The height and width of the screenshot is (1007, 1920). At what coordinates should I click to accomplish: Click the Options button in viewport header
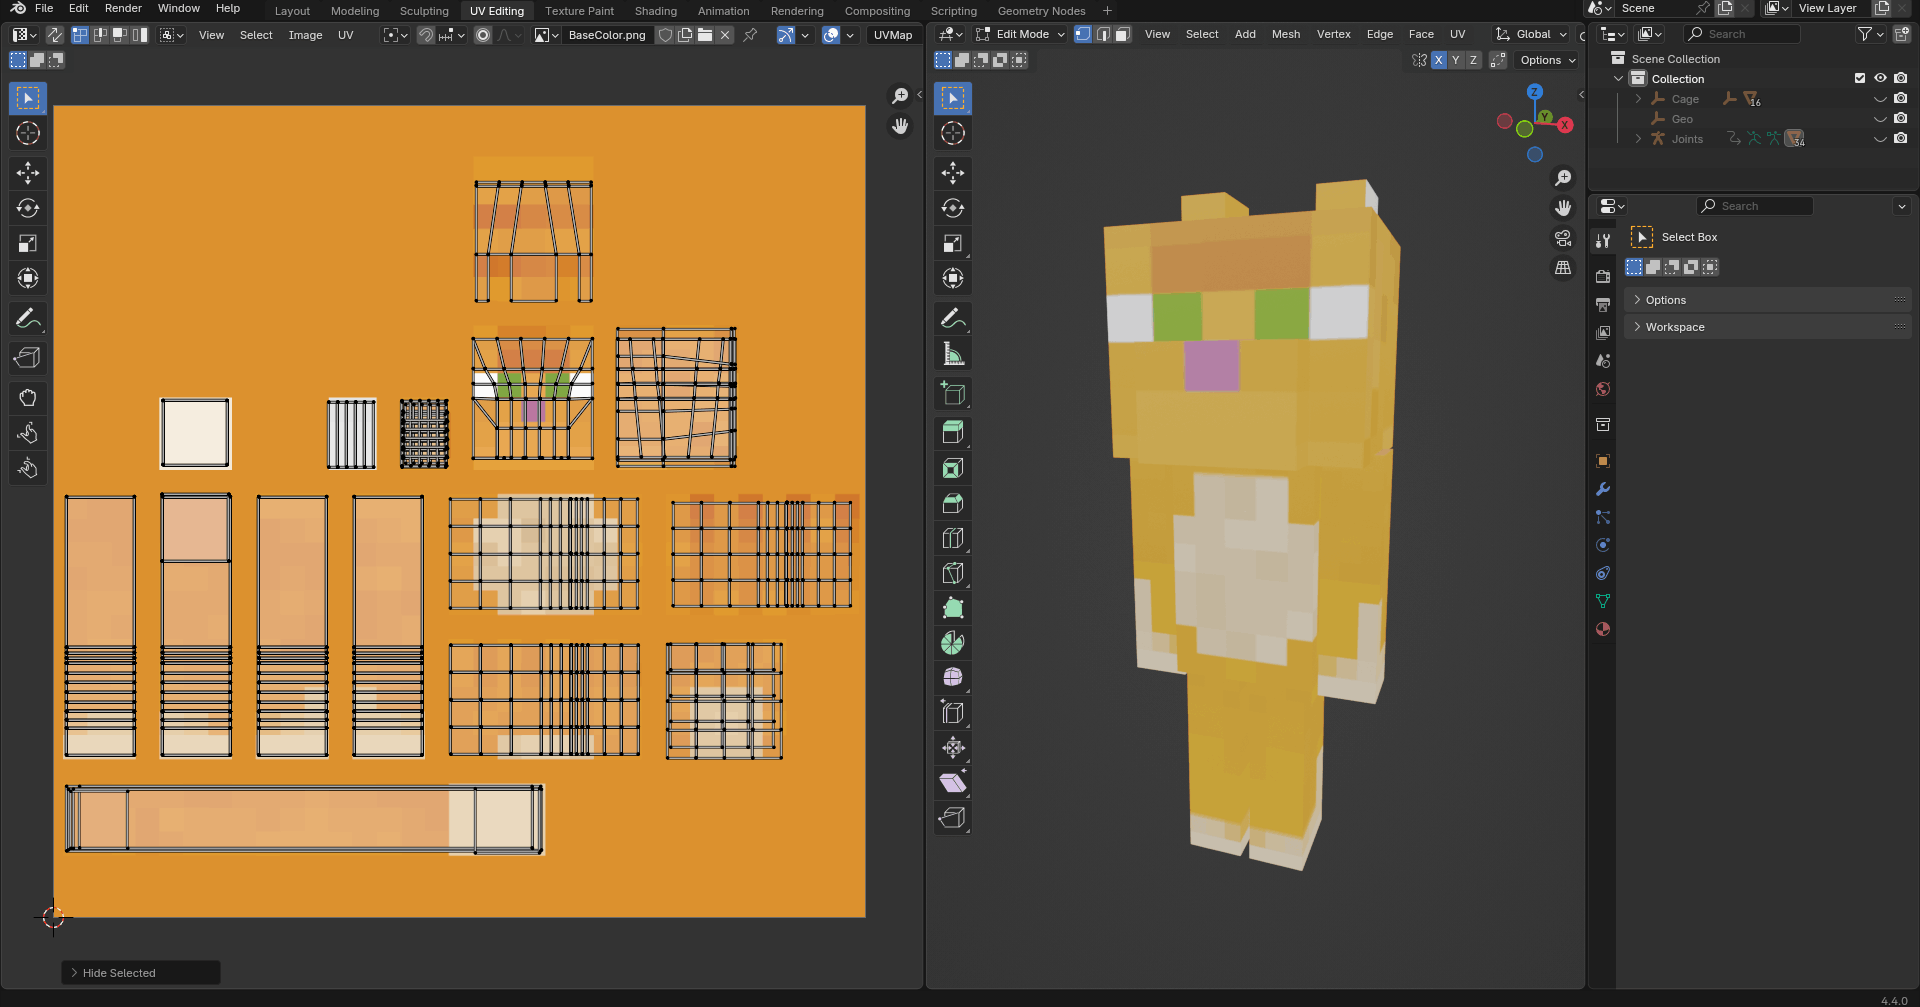coord(1547,60)
